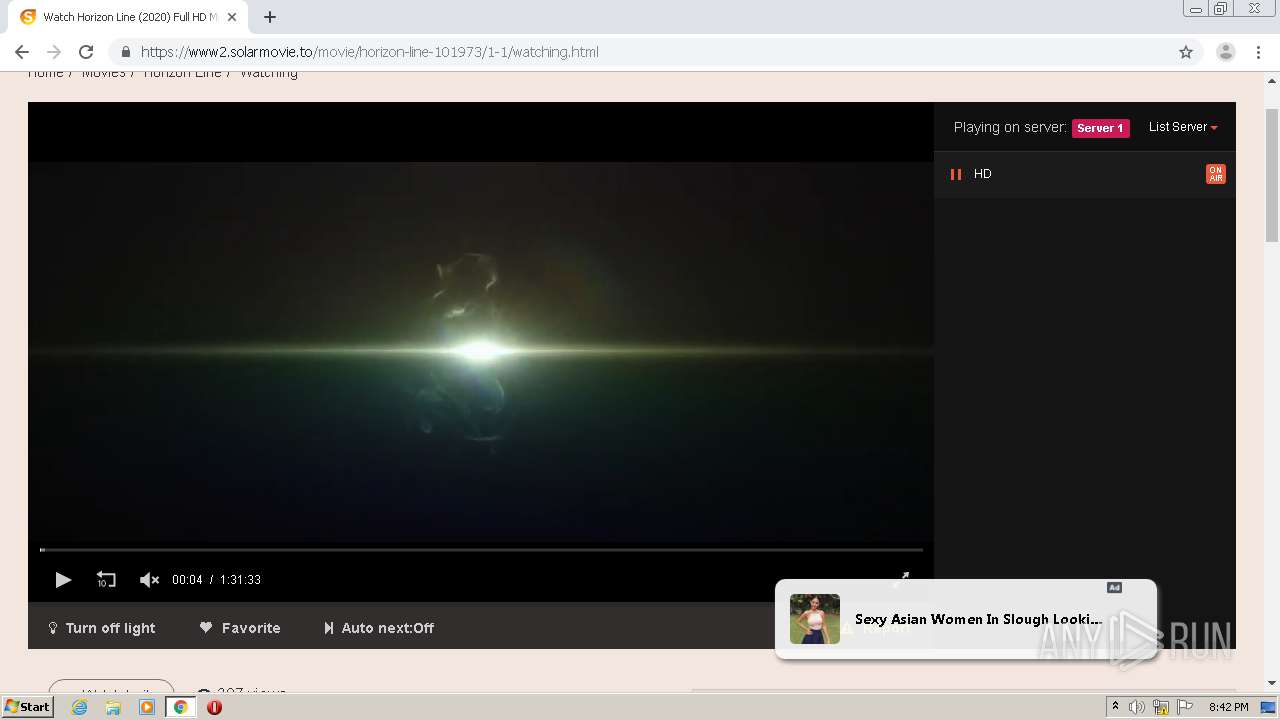Bookmark this page with star

[1186, 52]
